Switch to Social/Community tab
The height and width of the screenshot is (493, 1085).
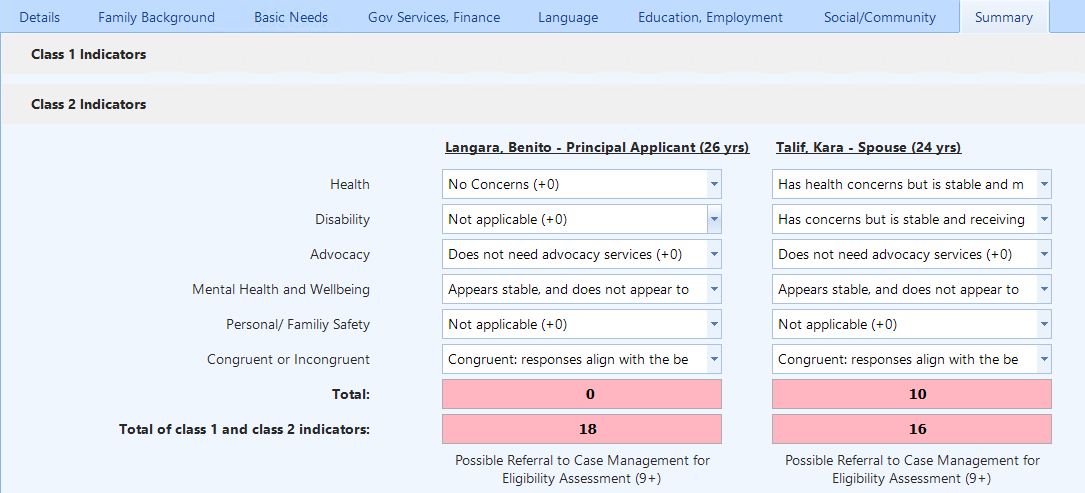879,17
